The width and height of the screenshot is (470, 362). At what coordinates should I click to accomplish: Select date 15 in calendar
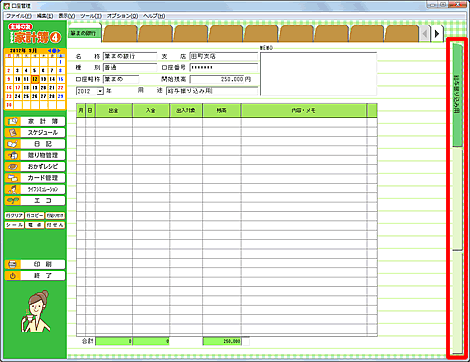[60, 79]
